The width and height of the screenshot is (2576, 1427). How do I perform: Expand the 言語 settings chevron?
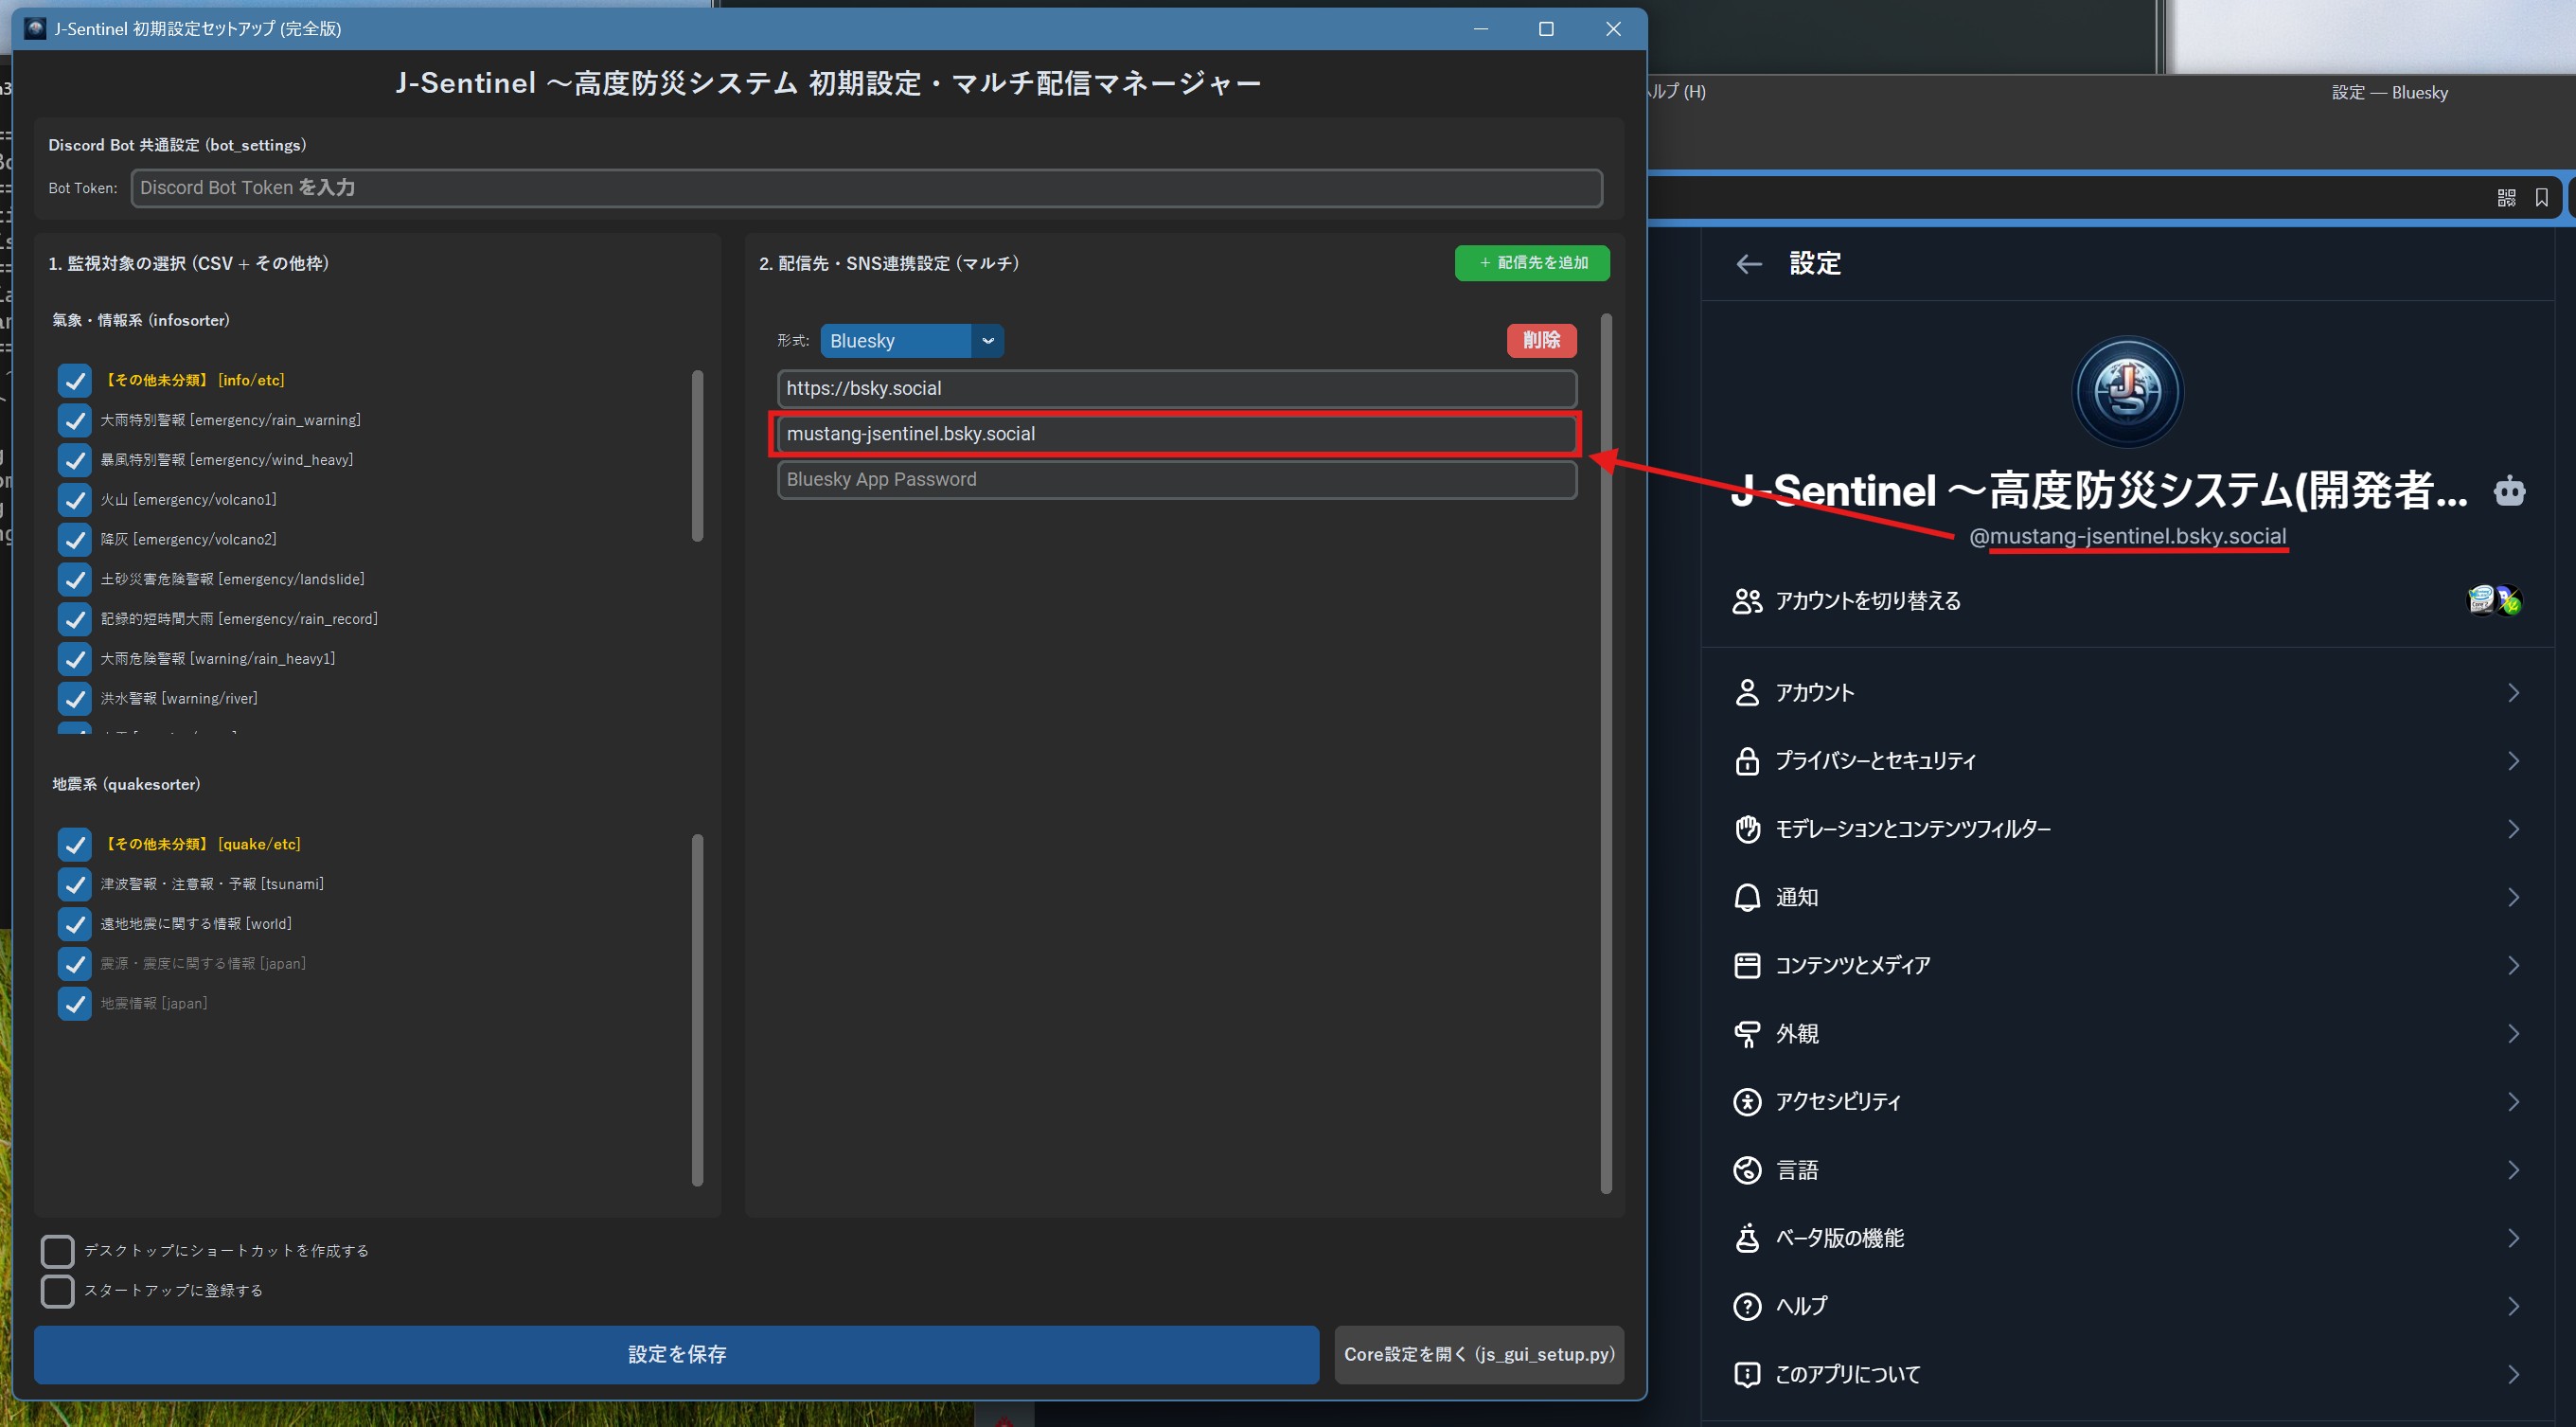click(x=2513, y=1170)
